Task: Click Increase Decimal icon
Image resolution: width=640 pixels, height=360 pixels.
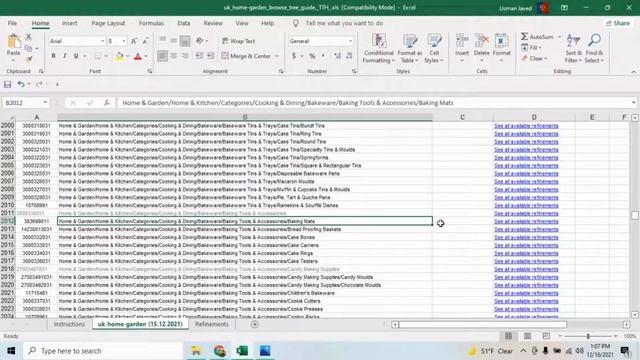Action: (x=337, y=56)
